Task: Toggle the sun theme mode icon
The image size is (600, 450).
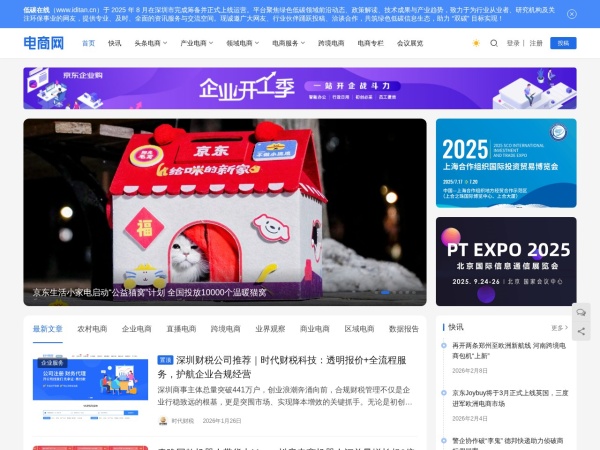Action: (x=476, y=43)
